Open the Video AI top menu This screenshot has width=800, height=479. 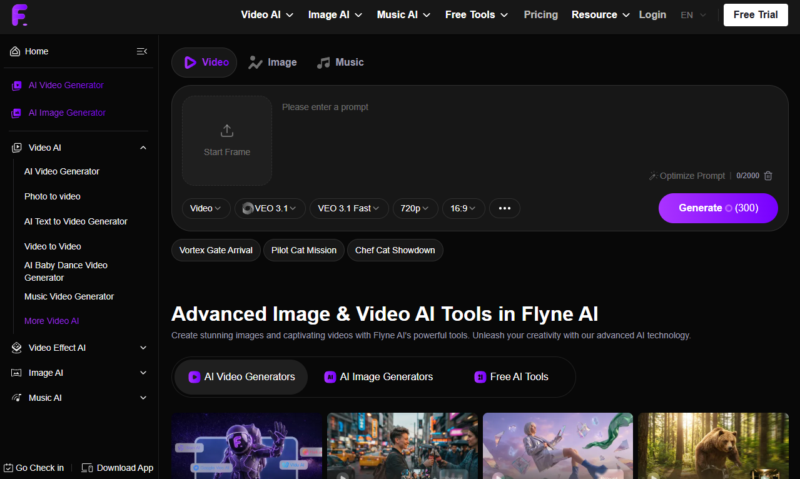267,15
